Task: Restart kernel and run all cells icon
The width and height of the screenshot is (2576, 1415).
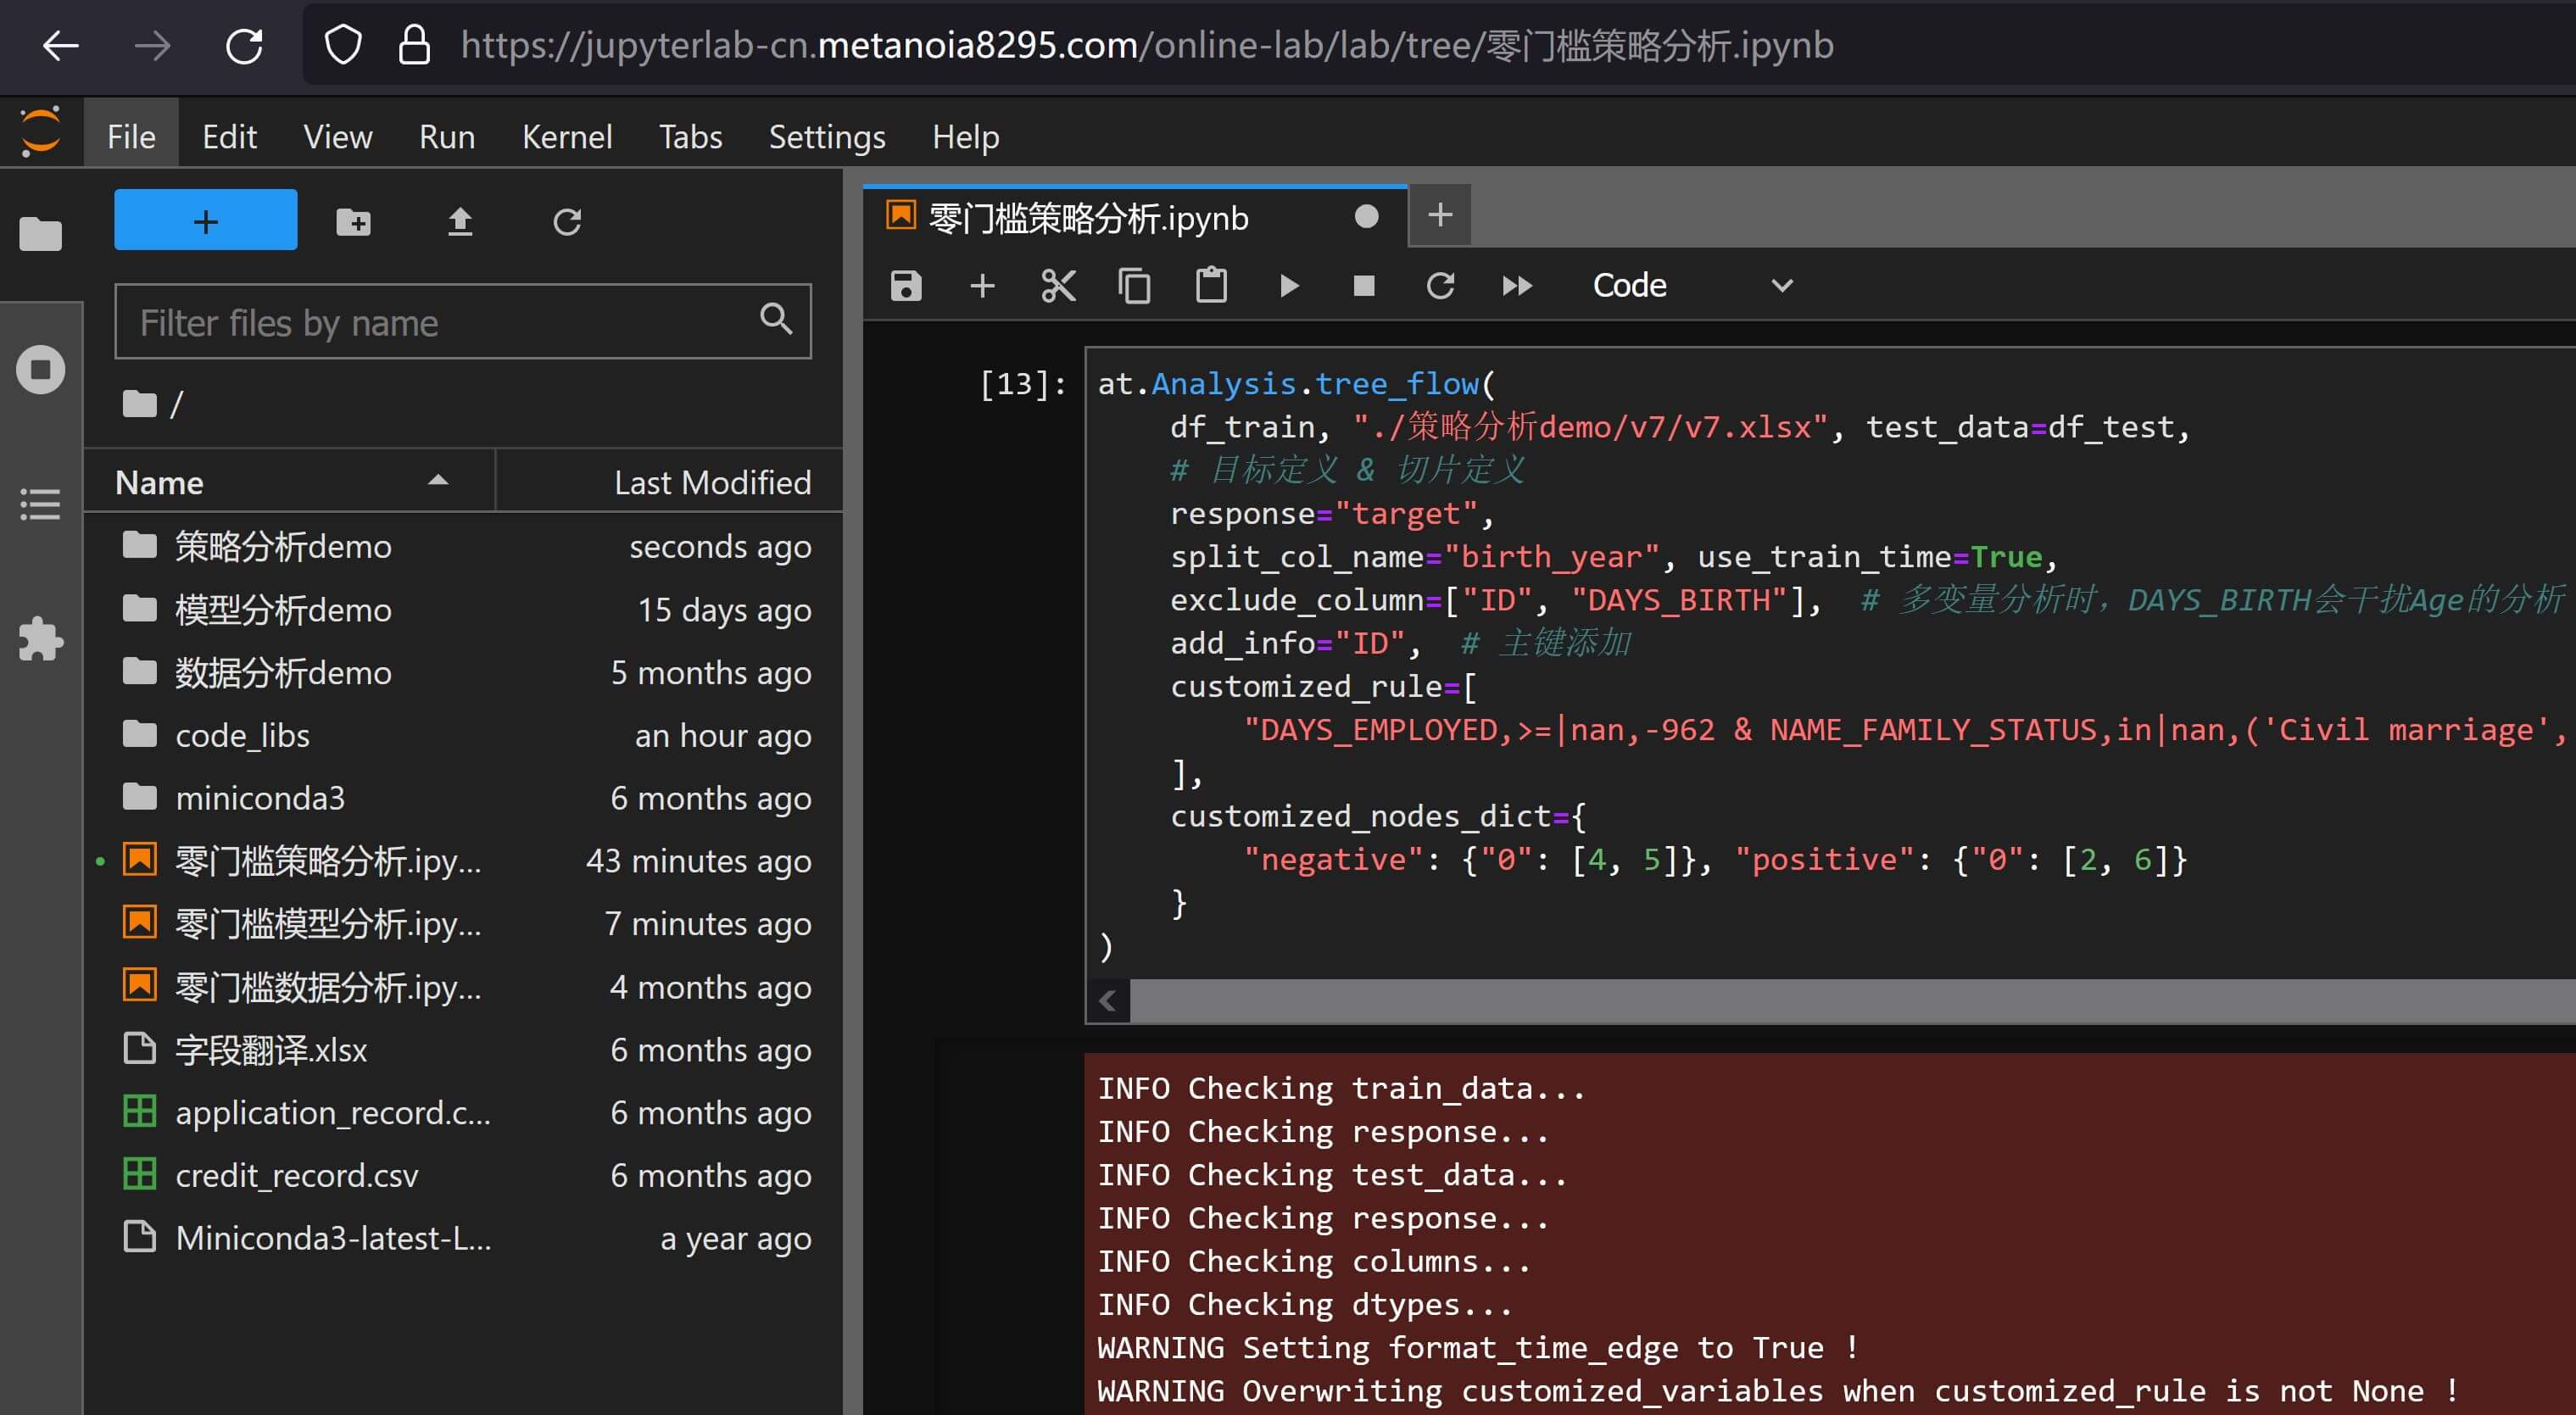Action: [x=1516, y=286]
